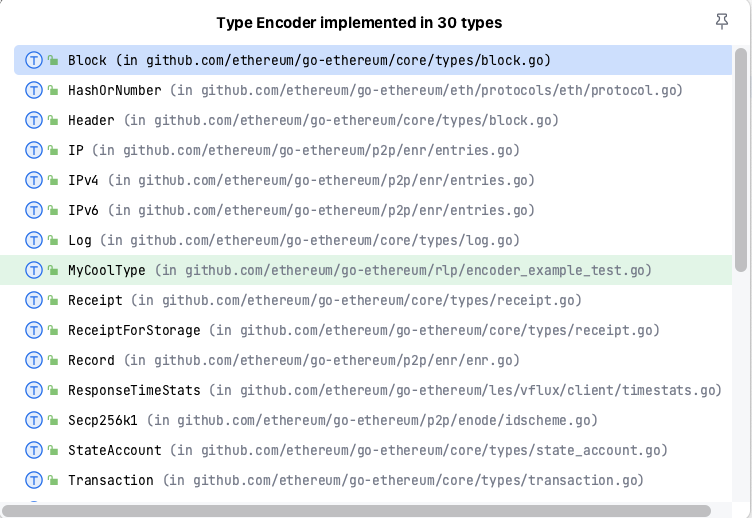
Task: Click the green lock icon beside MyCoolType
Action: [x=53, y=270]
